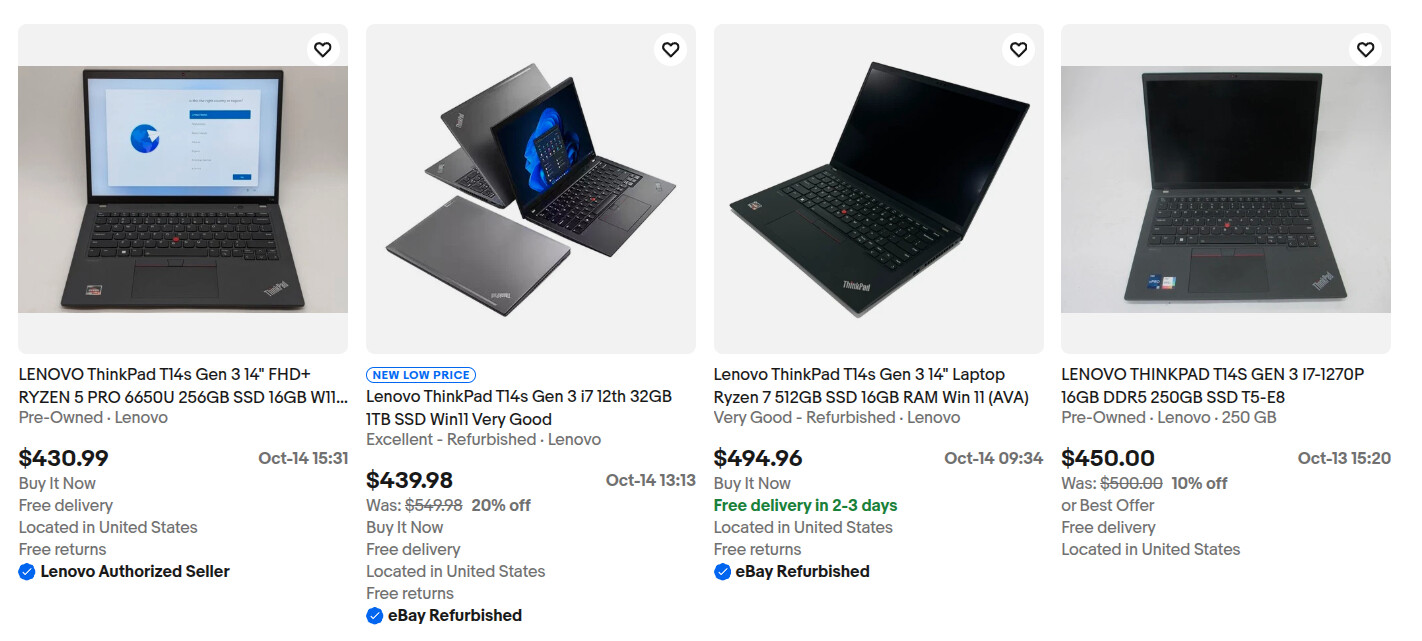This screenshot has height=641, width=1422.
Task: Add Ryzen 5 PRO ThinkPad to watchlist
Action: tap(322, 49)
